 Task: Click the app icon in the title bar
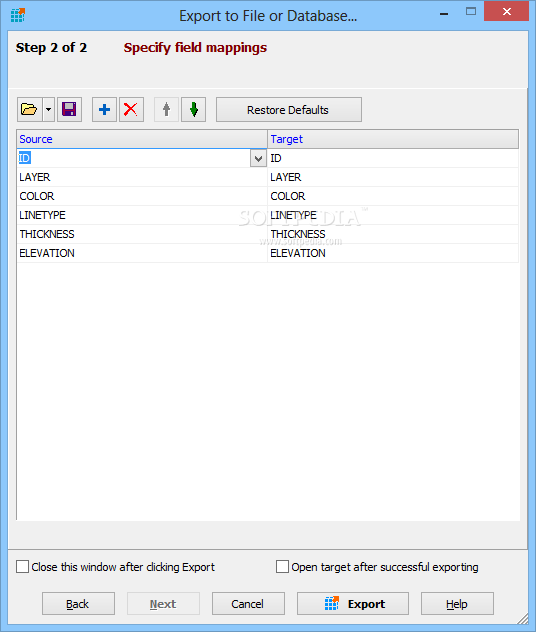(x=18, y=15)
